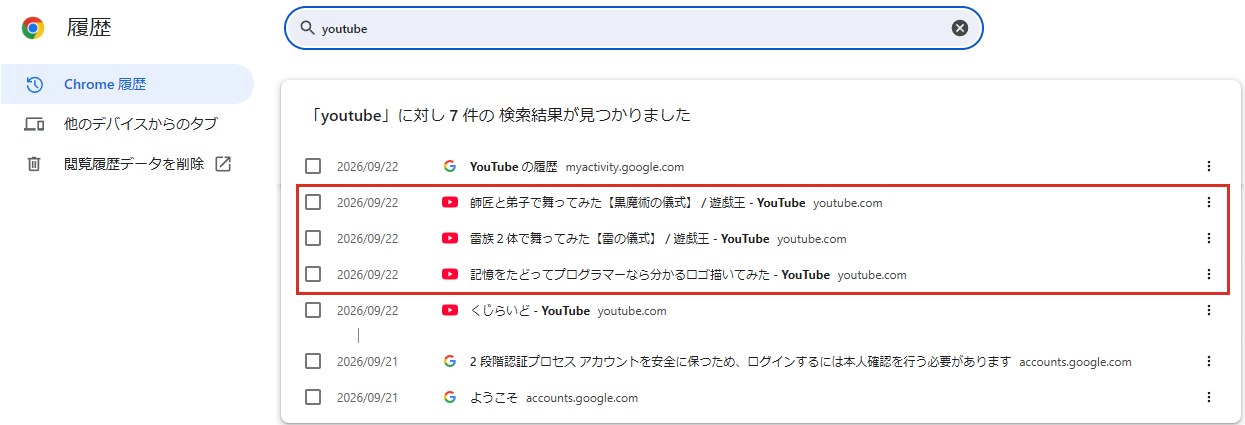Click YouTube favicon on 雷族２体で舞ってみた row
Image resolution: width=1245 pixels, height=425 pixels.
pyautogui.click(x=450, y=238)
